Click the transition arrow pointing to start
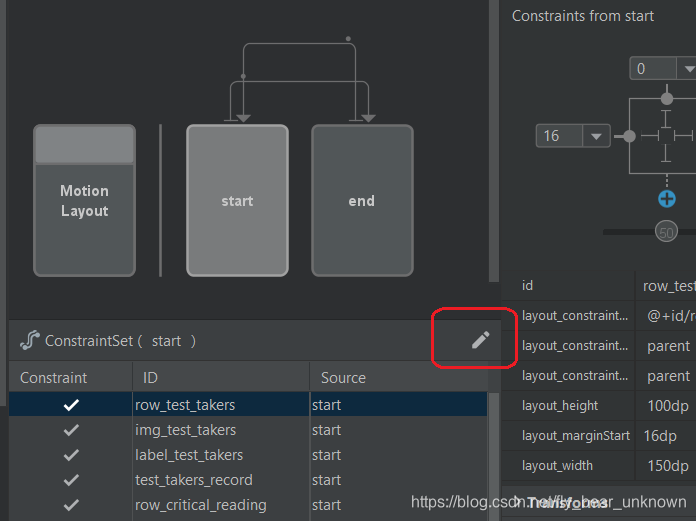The image size is (696, 521). pos(243,118)
